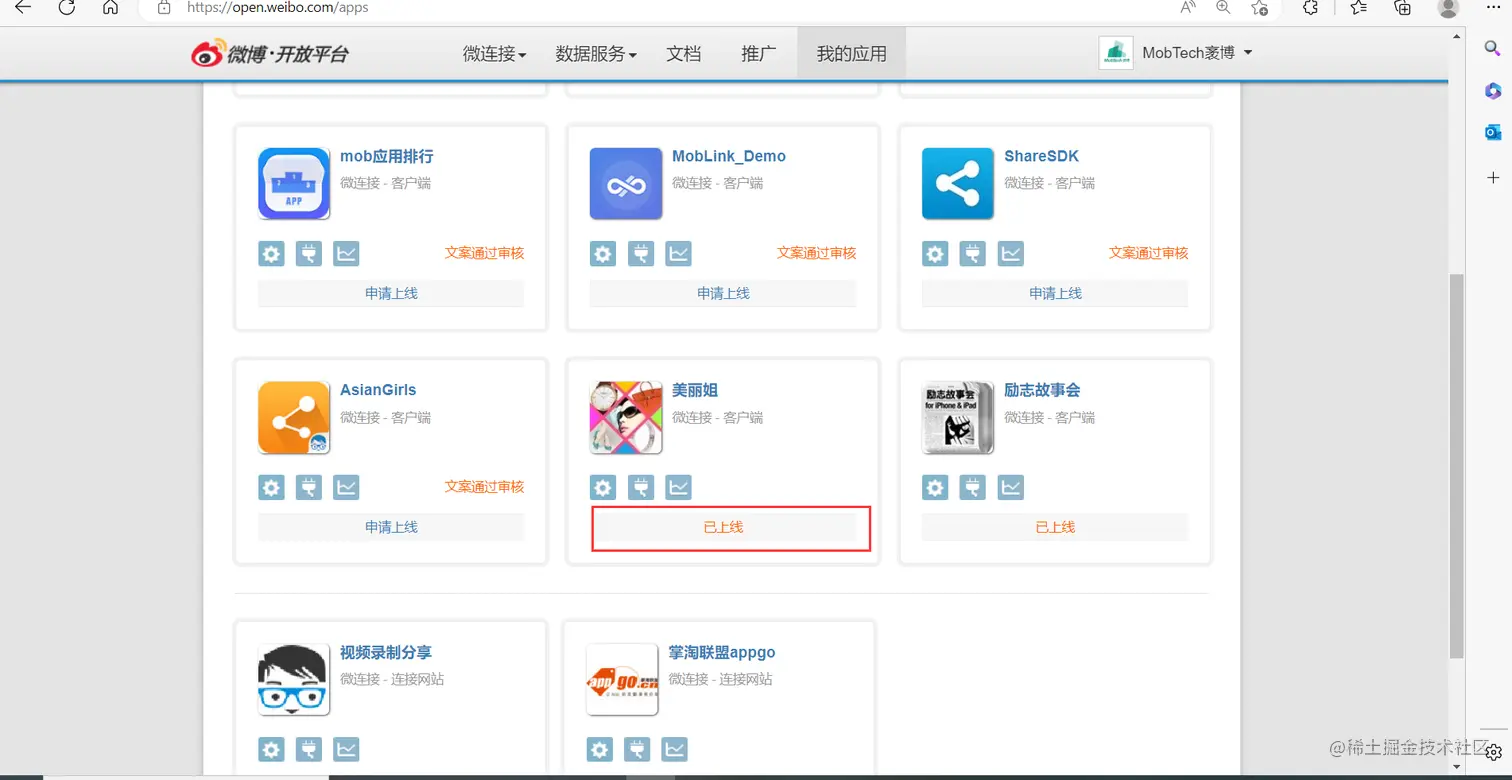Image resolution: width=1512 pixels, height=780 pixels.
Task: Click 申请上线 button for ShareSDK
Action: (1055, 293)
